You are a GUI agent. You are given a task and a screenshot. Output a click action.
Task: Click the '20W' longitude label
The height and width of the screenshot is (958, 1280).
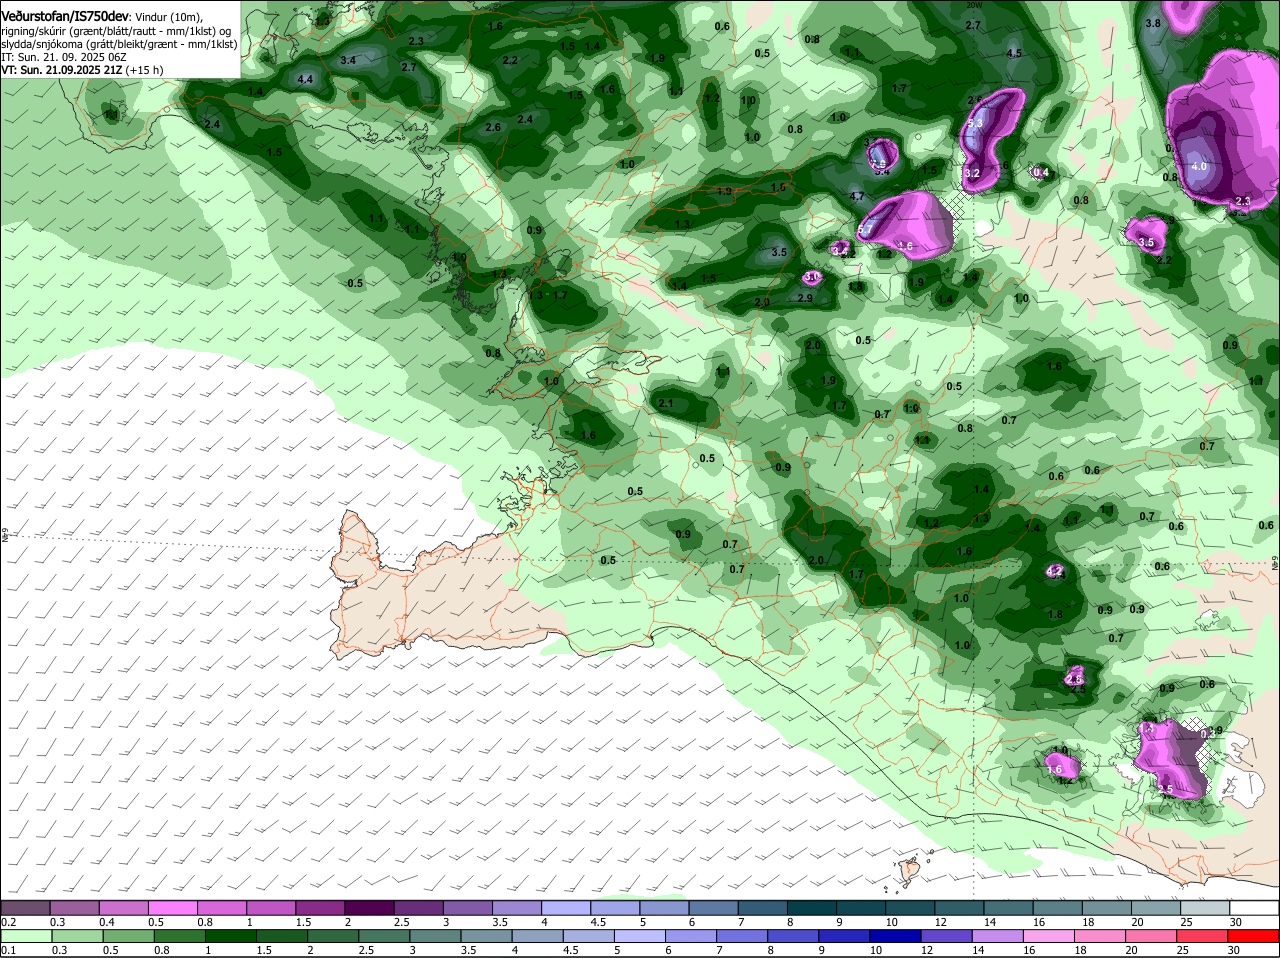(x=974, y=5)
